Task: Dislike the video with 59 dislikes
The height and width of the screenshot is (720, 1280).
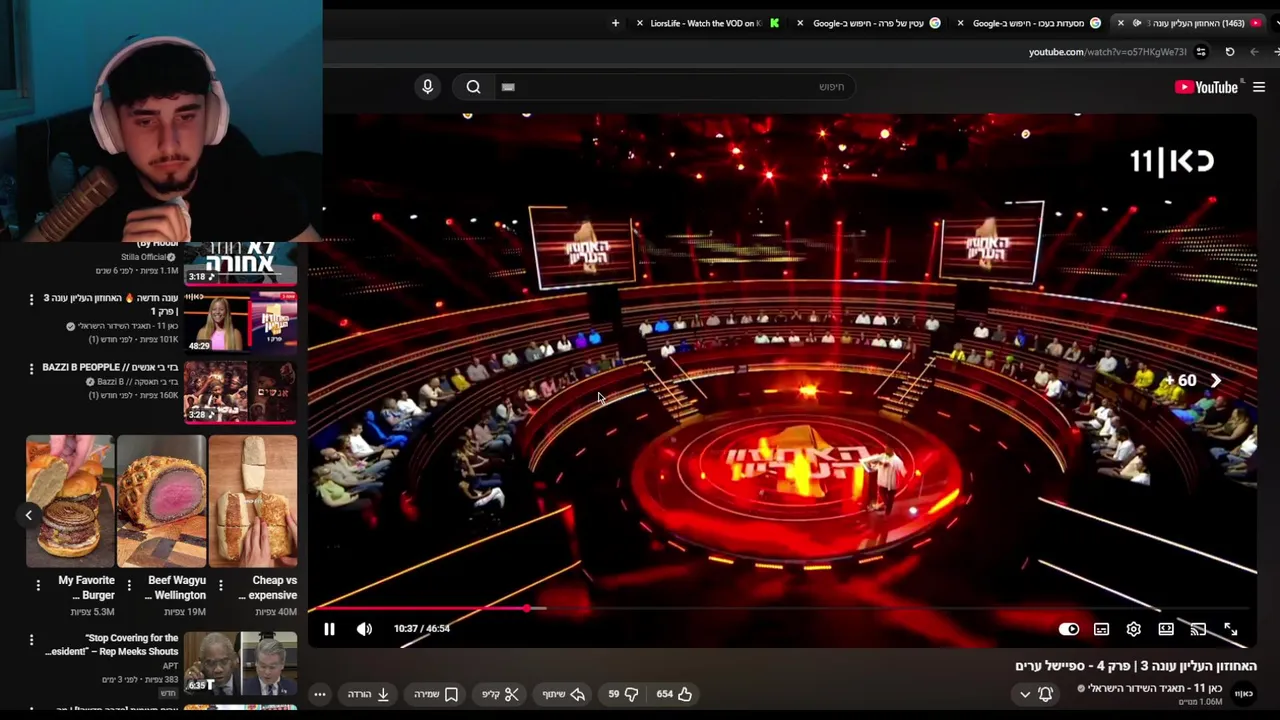Action: coord(623,694)
